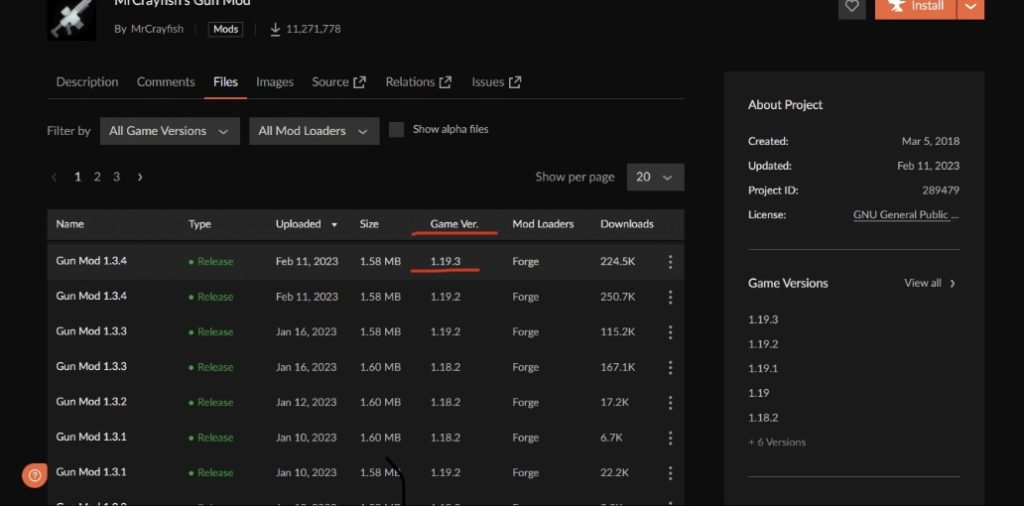Go to page 2 of files
This screenshot has width=1024, height=506.
(97, 177)
